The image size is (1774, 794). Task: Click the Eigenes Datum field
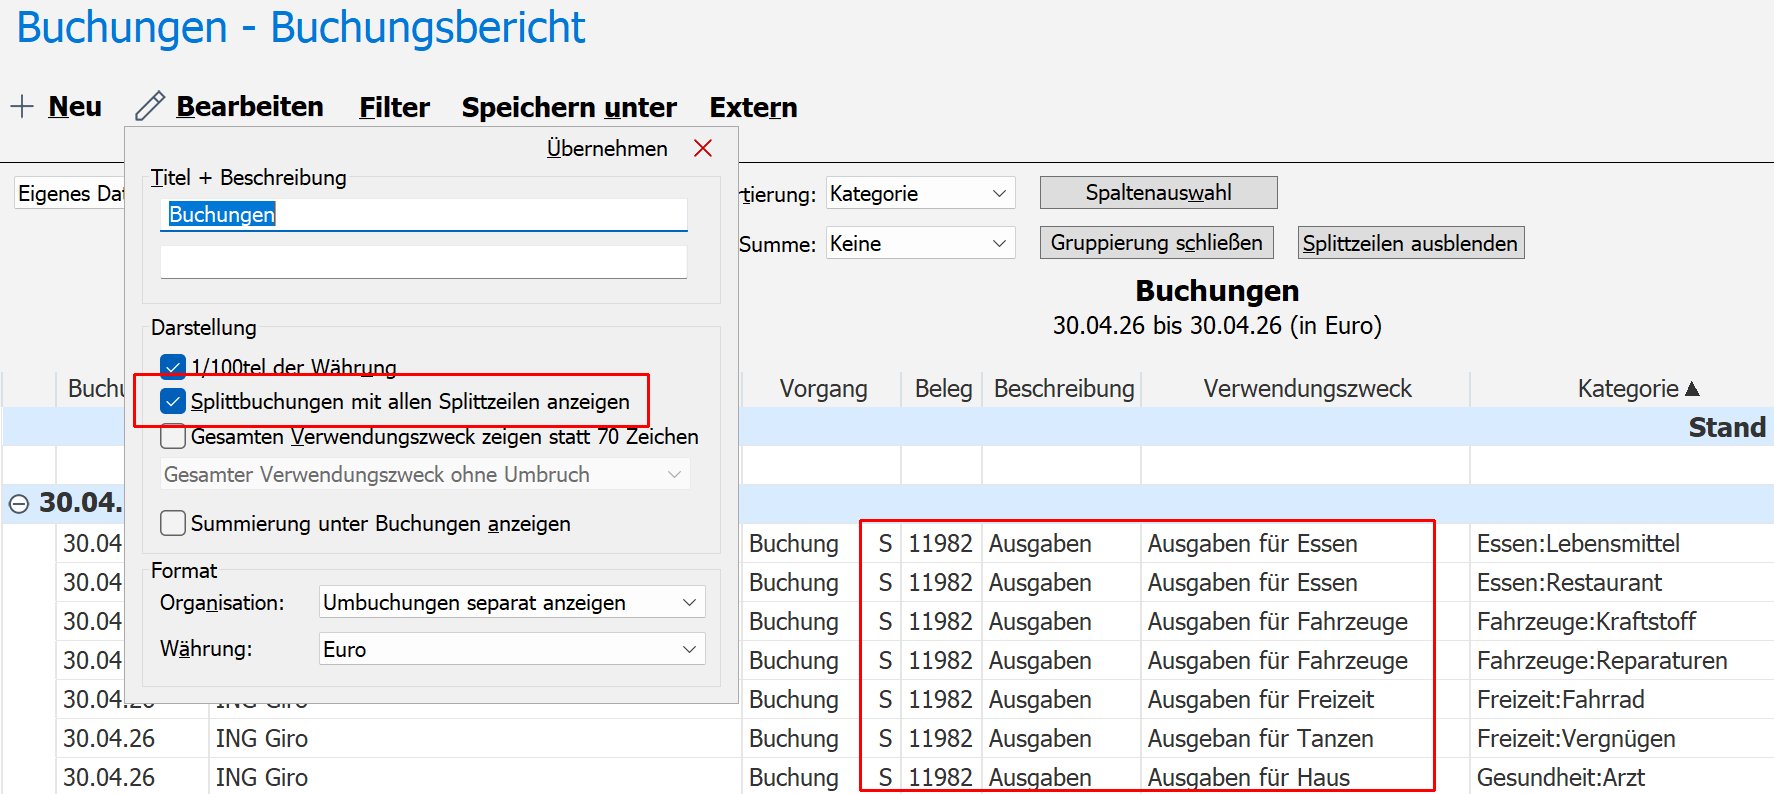point(70,193)
